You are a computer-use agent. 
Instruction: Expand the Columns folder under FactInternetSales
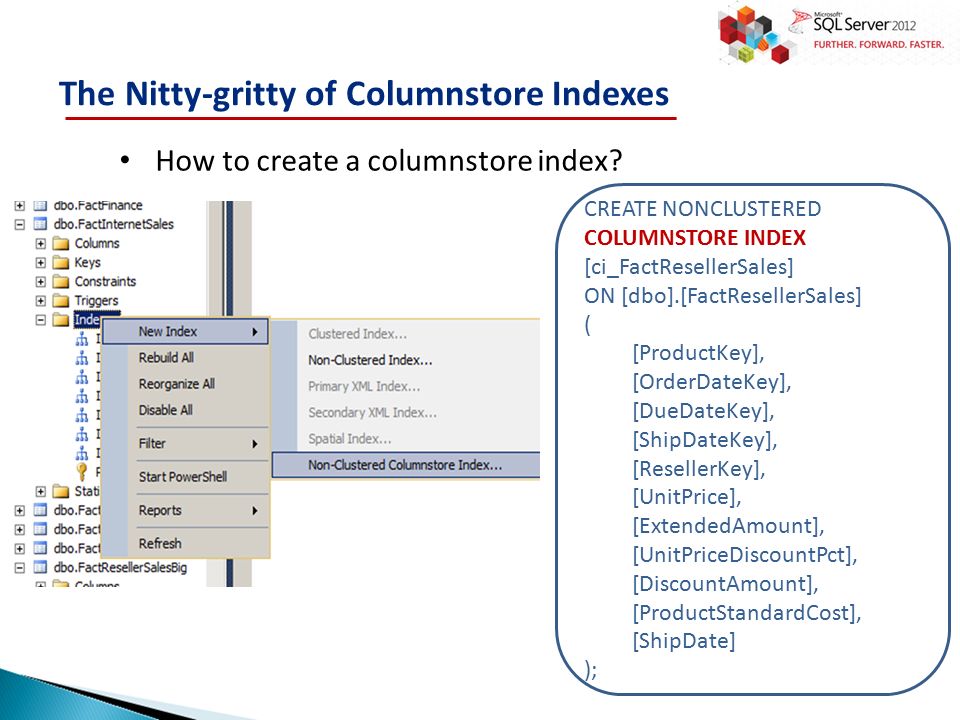[x=40, y=244]
